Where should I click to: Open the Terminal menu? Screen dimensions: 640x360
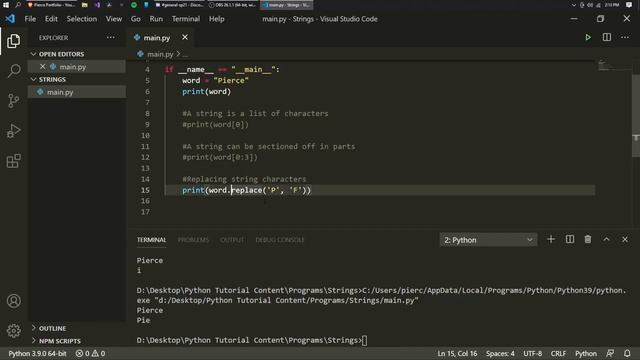[186, 19]
